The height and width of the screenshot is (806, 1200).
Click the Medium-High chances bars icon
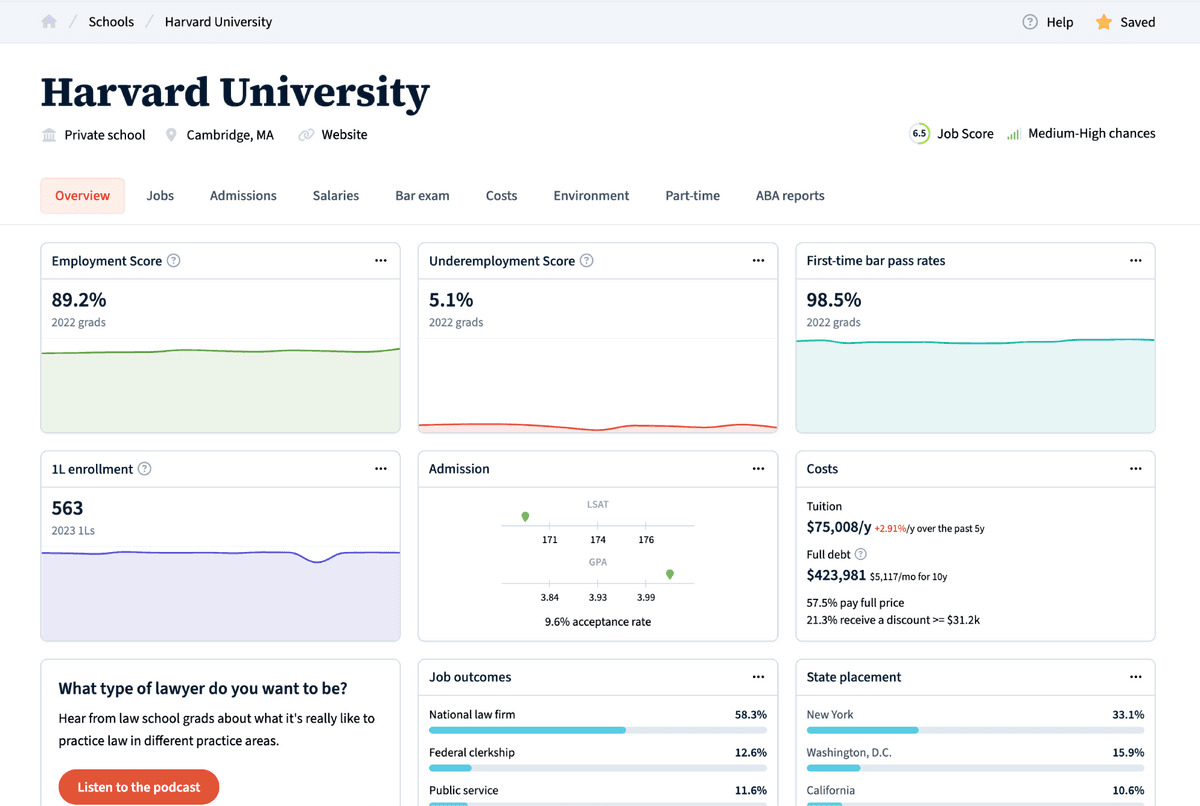1016,132
